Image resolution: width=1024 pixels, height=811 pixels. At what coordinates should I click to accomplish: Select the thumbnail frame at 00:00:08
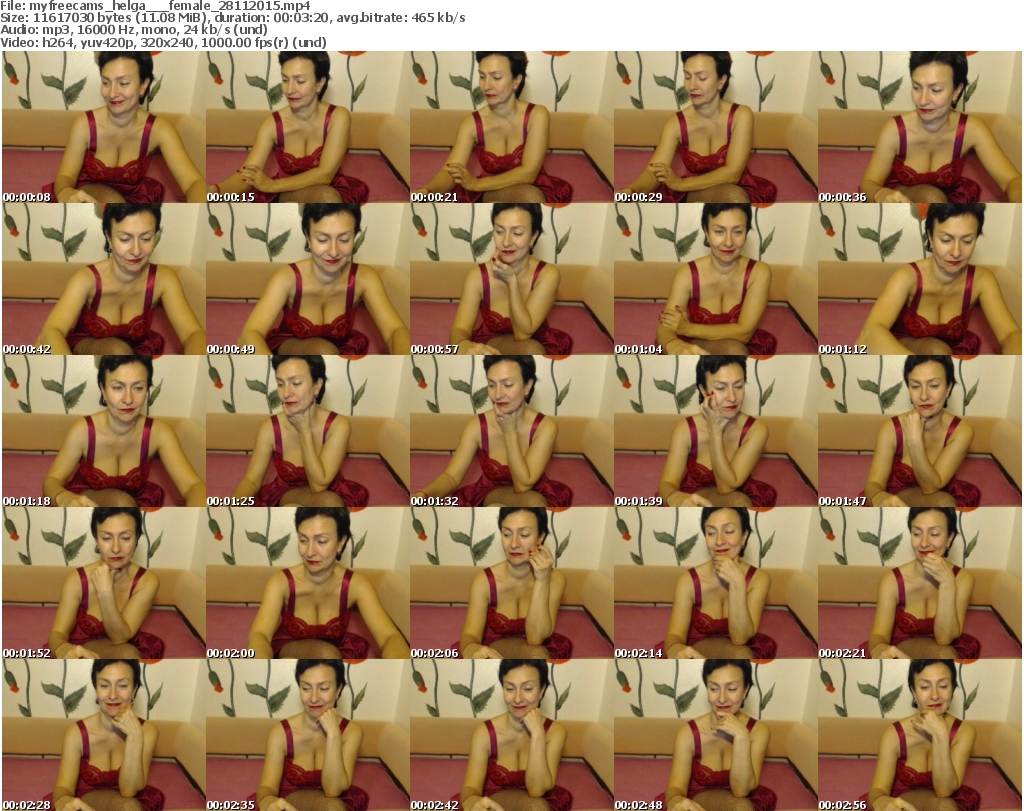(103, 127)
